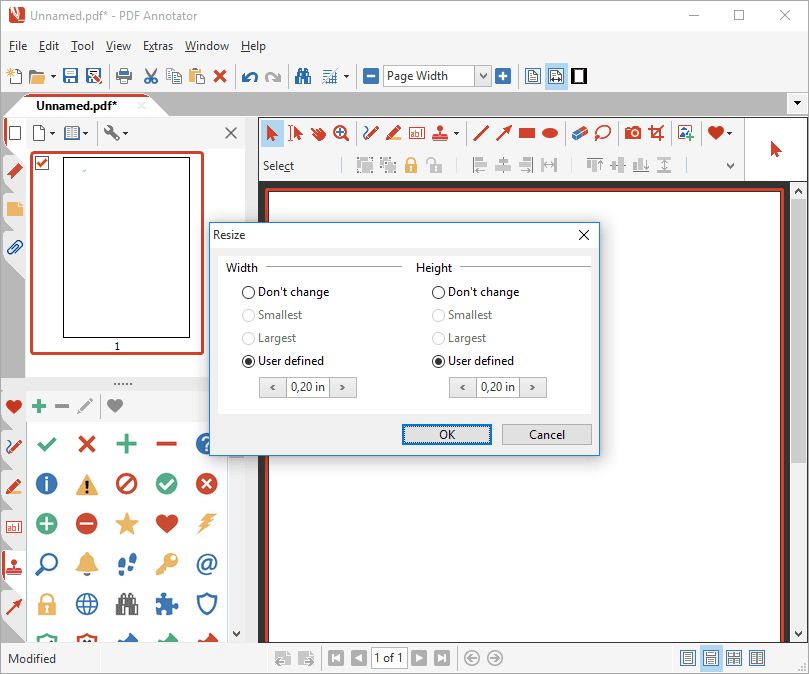
Task: Activate the Eraser tool
Action: pos(579,133)
